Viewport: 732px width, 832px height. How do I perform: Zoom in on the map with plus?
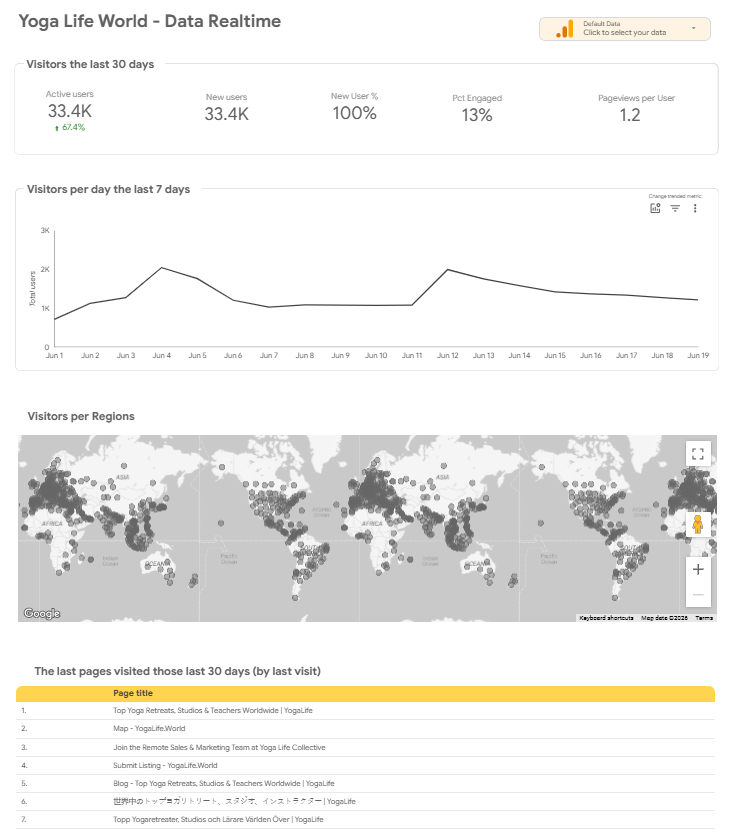[698, 569]
